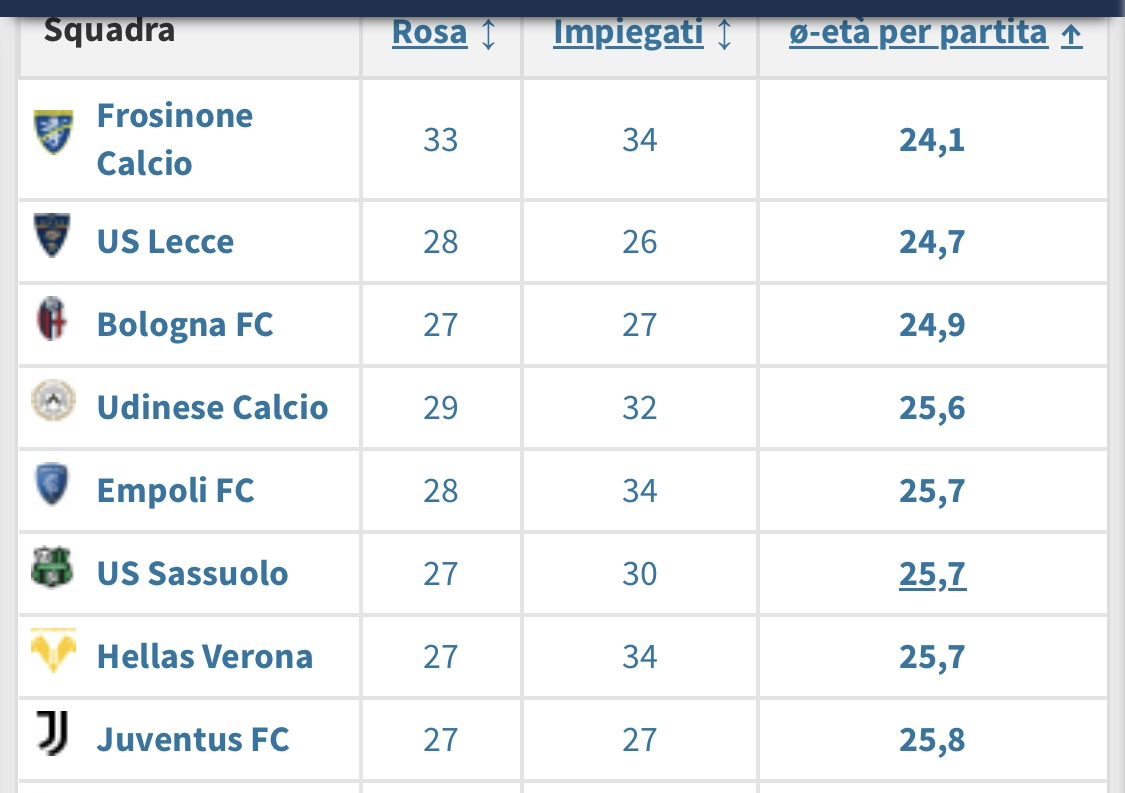Click Empoli FC's Rosa value 28
This screenshot has height=793, width=1125.
pyautogui.click(x=440, y=491)
